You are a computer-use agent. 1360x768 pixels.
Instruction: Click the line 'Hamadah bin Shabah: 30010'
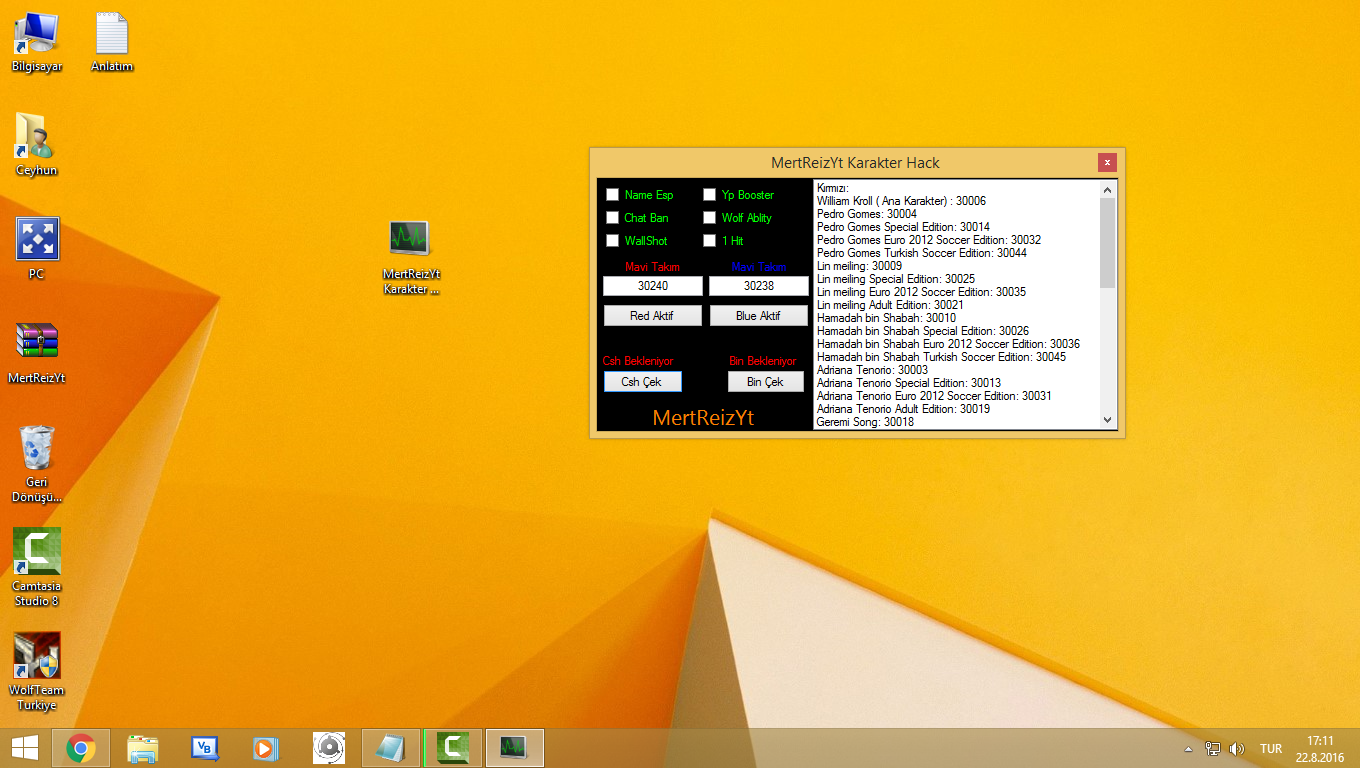coord(887,318)
